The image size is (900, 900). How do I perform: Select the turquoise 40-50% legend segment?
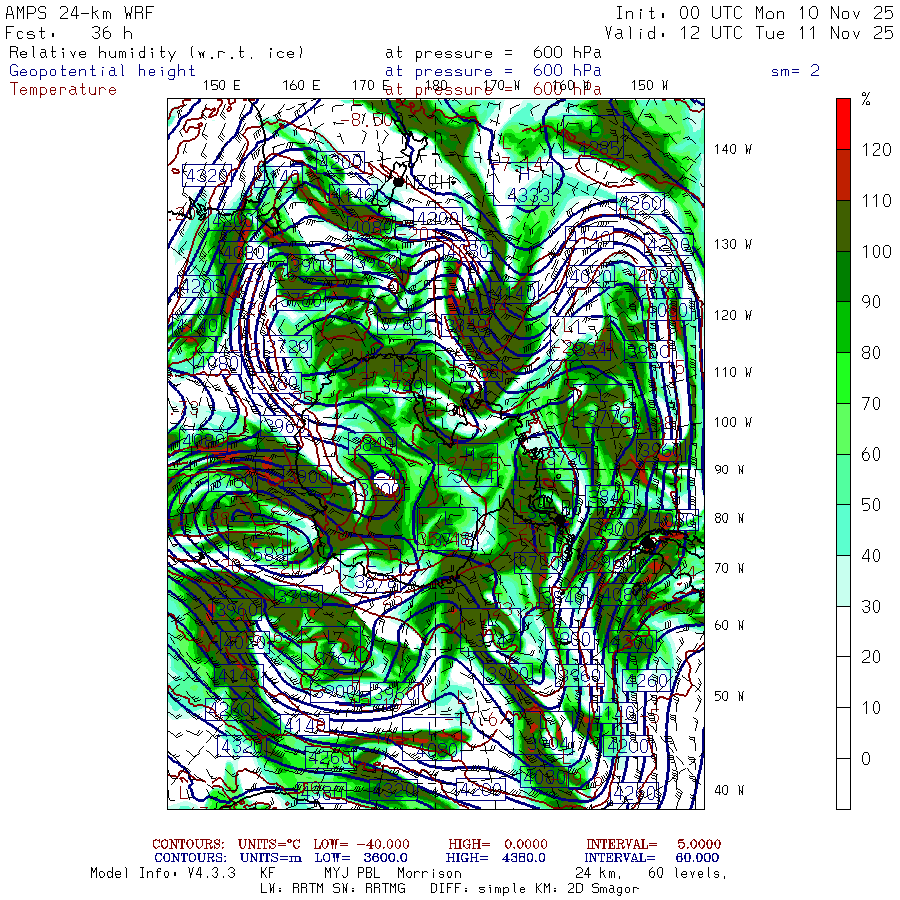(843, 530)
